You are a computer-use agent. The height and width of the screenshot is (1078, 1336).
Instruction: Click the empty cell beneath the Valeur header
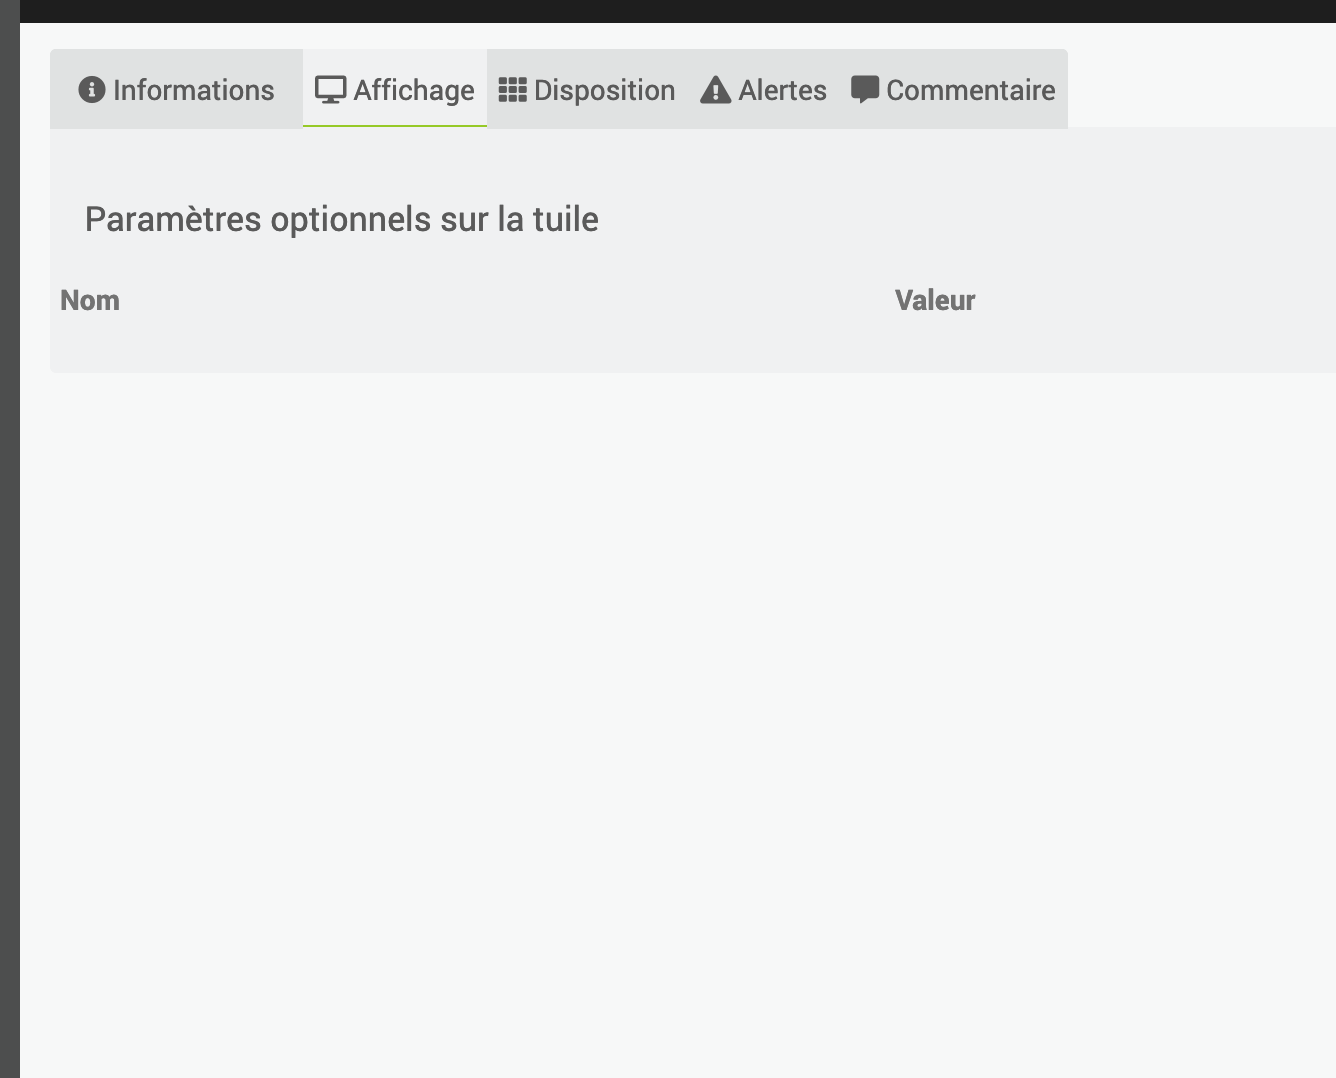pyautogui.click(x=1115, y=347)
